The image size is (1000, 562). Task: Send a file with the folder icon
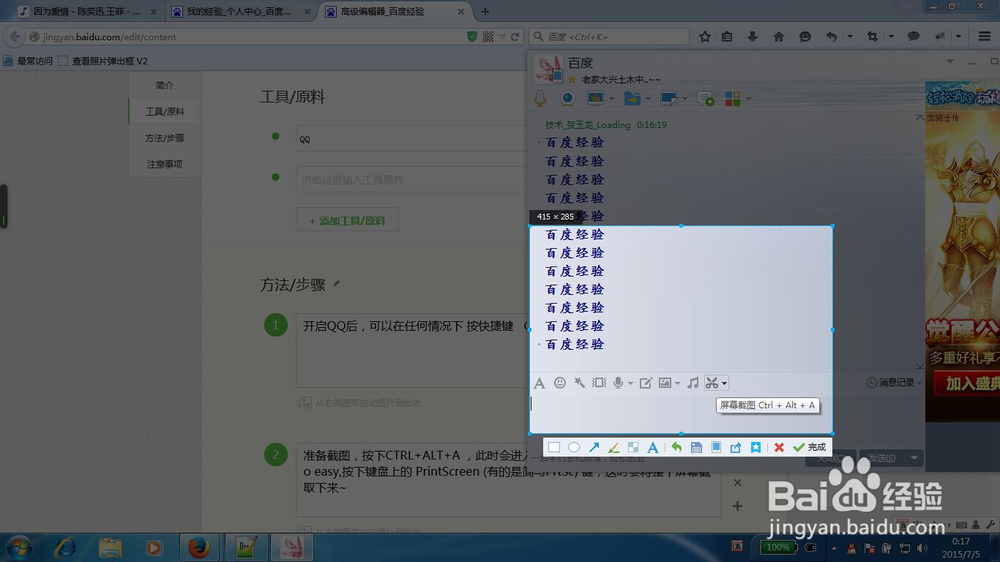tap(632, 98)
